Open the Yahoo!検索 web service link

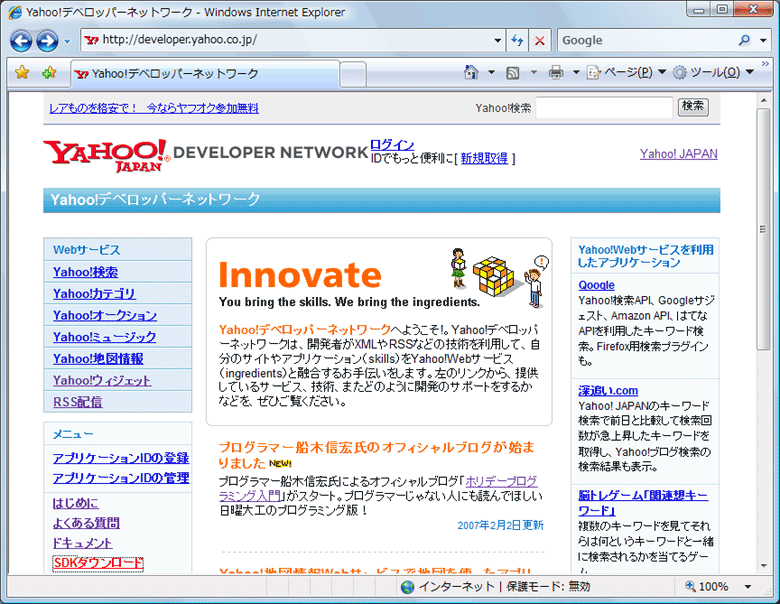click(x=86, y=272)
